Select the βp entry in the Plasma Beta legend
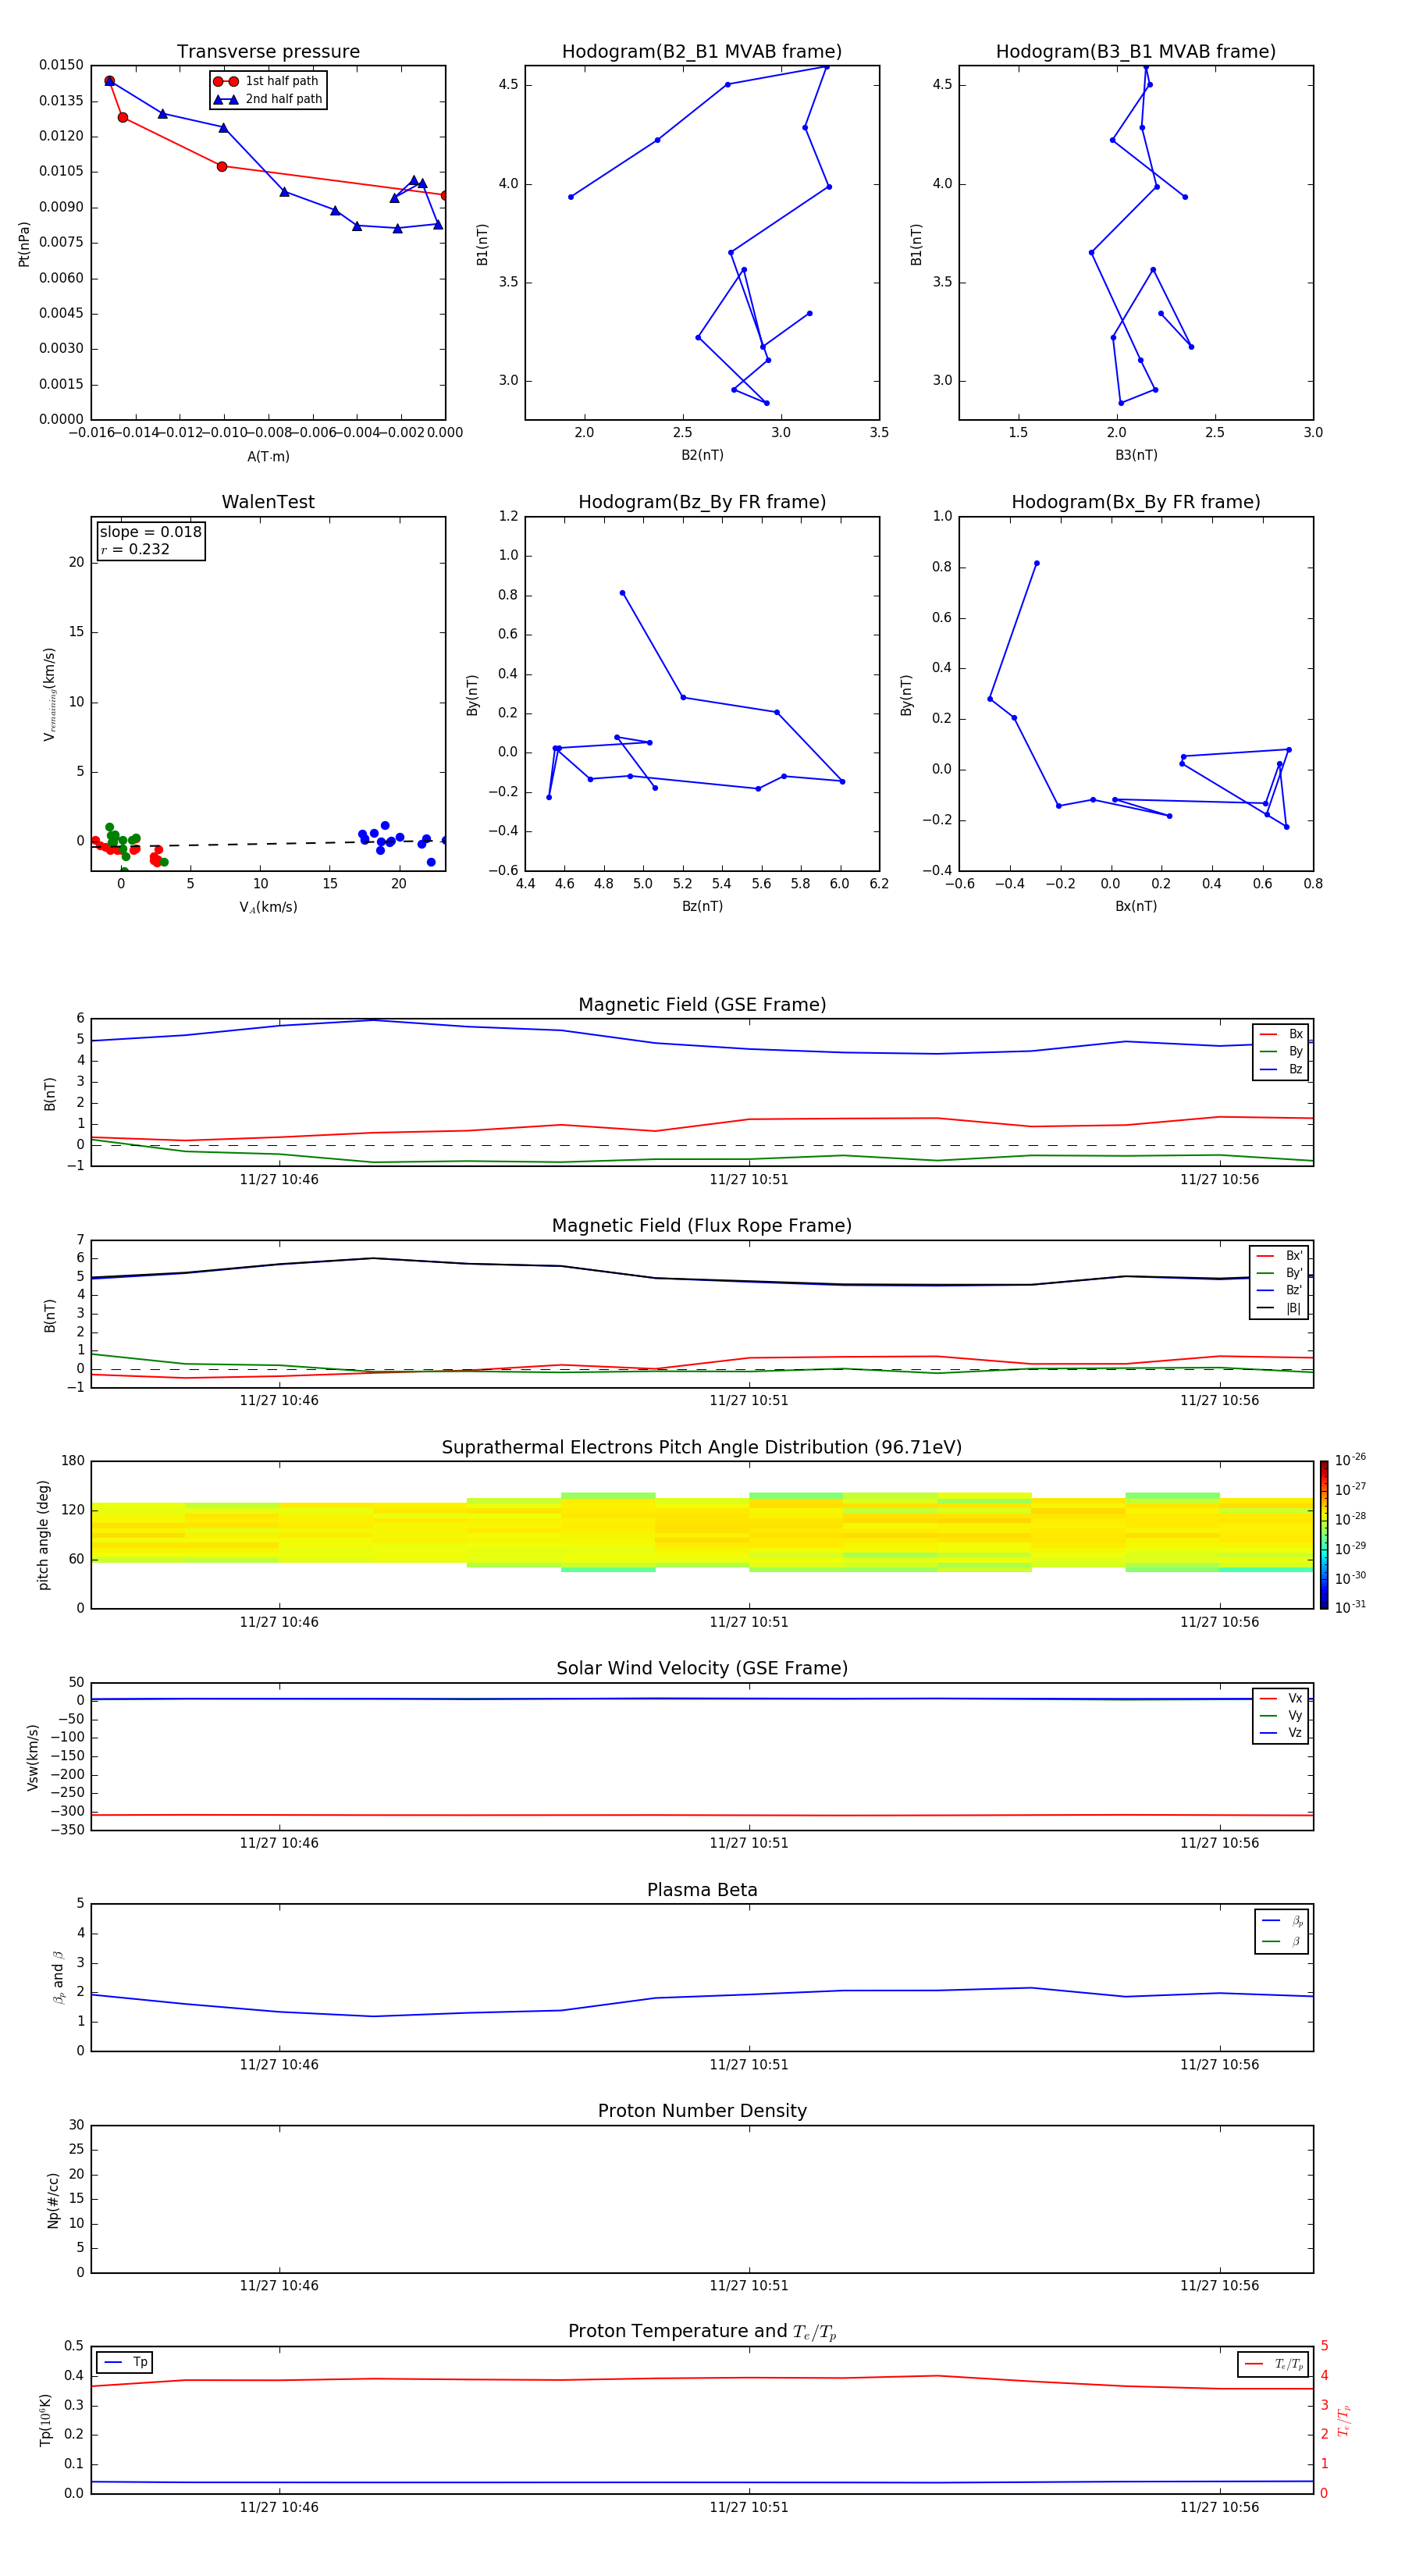The height and width of the screenshot is (2576, 1405). pos(1282,1921)
